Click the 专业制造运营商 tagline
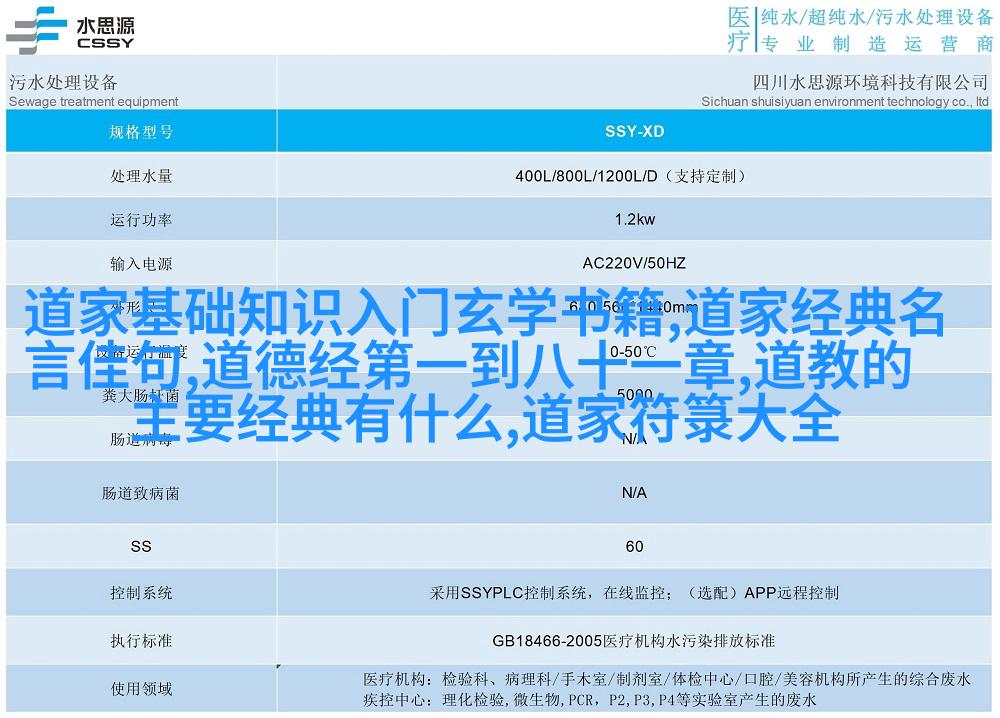The width and height of the screenshot is (1000, 718). [874, 43]
